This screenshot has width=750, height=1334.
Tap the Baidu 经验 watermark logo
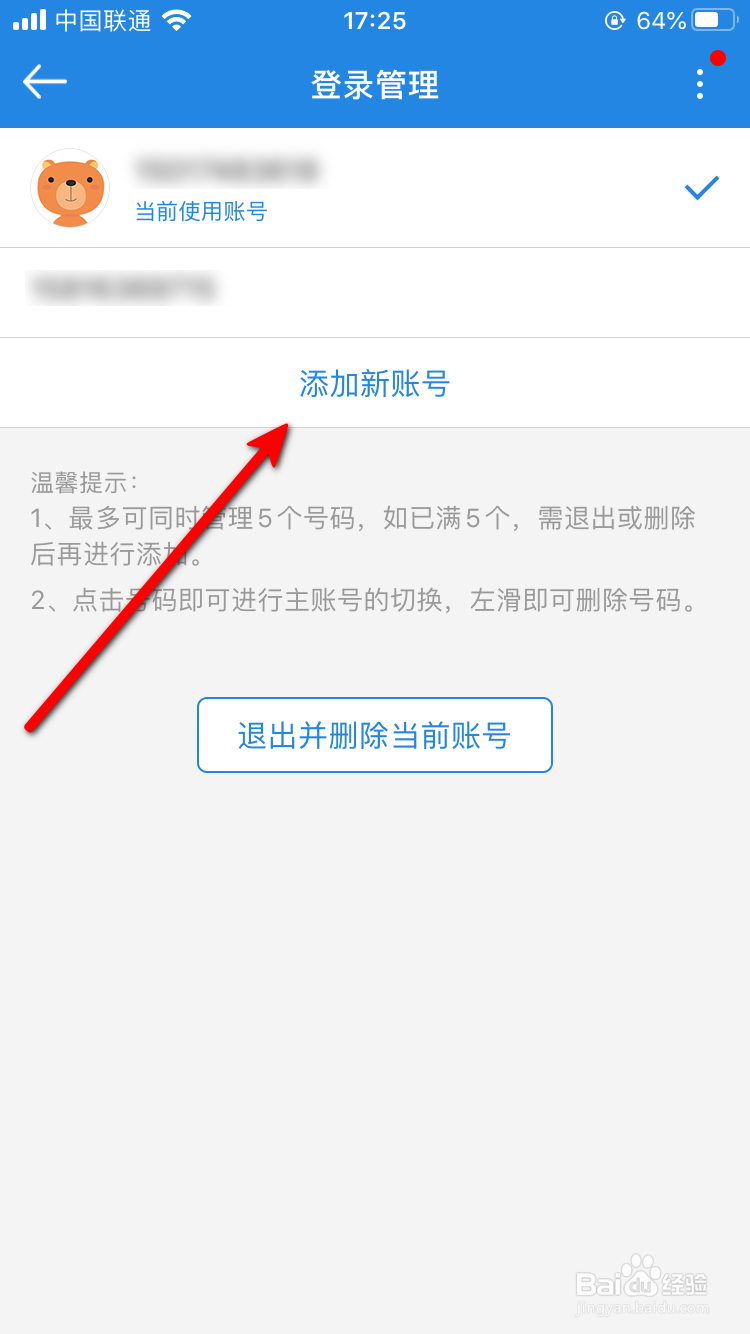pyautogui.click(x=642, y=1285)
